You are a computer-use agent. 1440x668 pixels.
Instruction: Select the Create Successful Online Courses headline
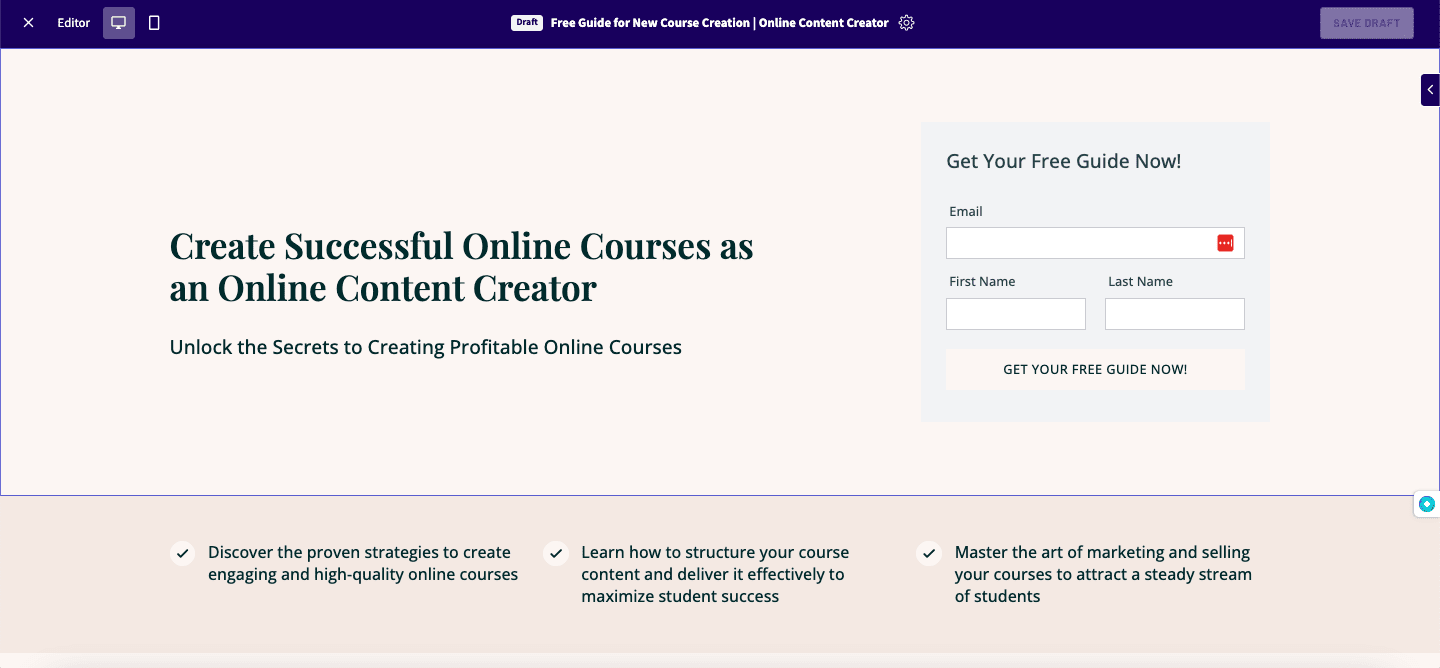tap(462, 266)
